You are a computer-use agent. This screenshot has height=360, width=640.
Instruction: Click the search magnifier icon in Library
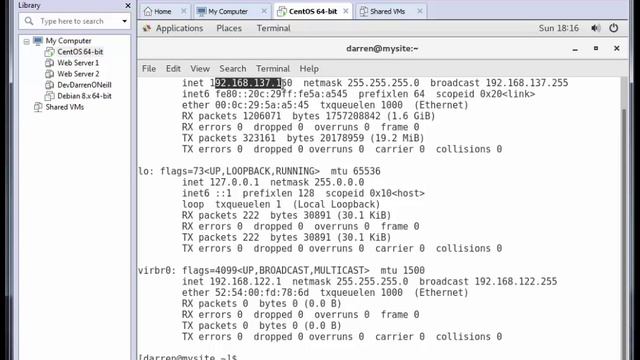(x=29, y=21)
